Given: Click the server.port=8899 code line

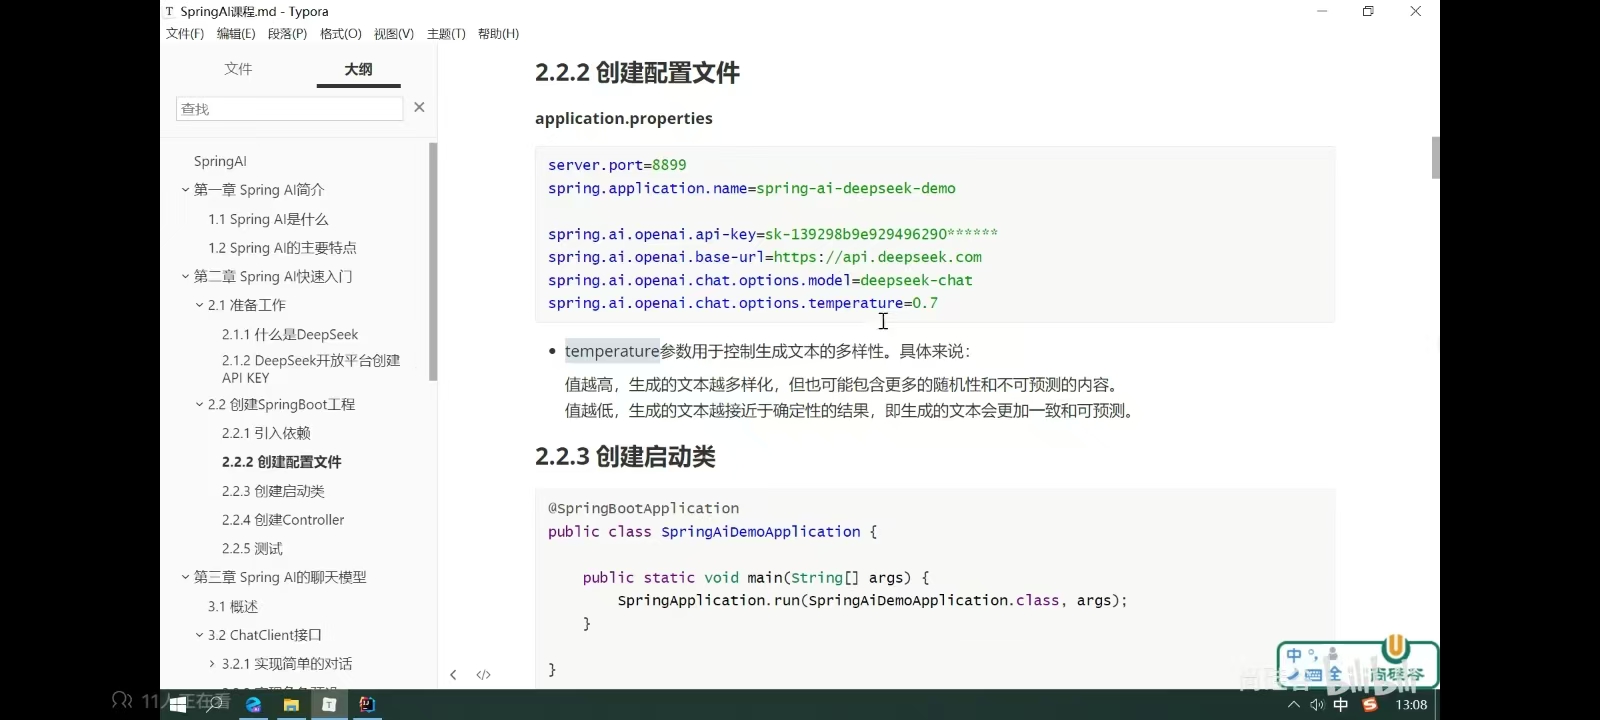Looking at the screenshot, I should (x=617, y=165).
